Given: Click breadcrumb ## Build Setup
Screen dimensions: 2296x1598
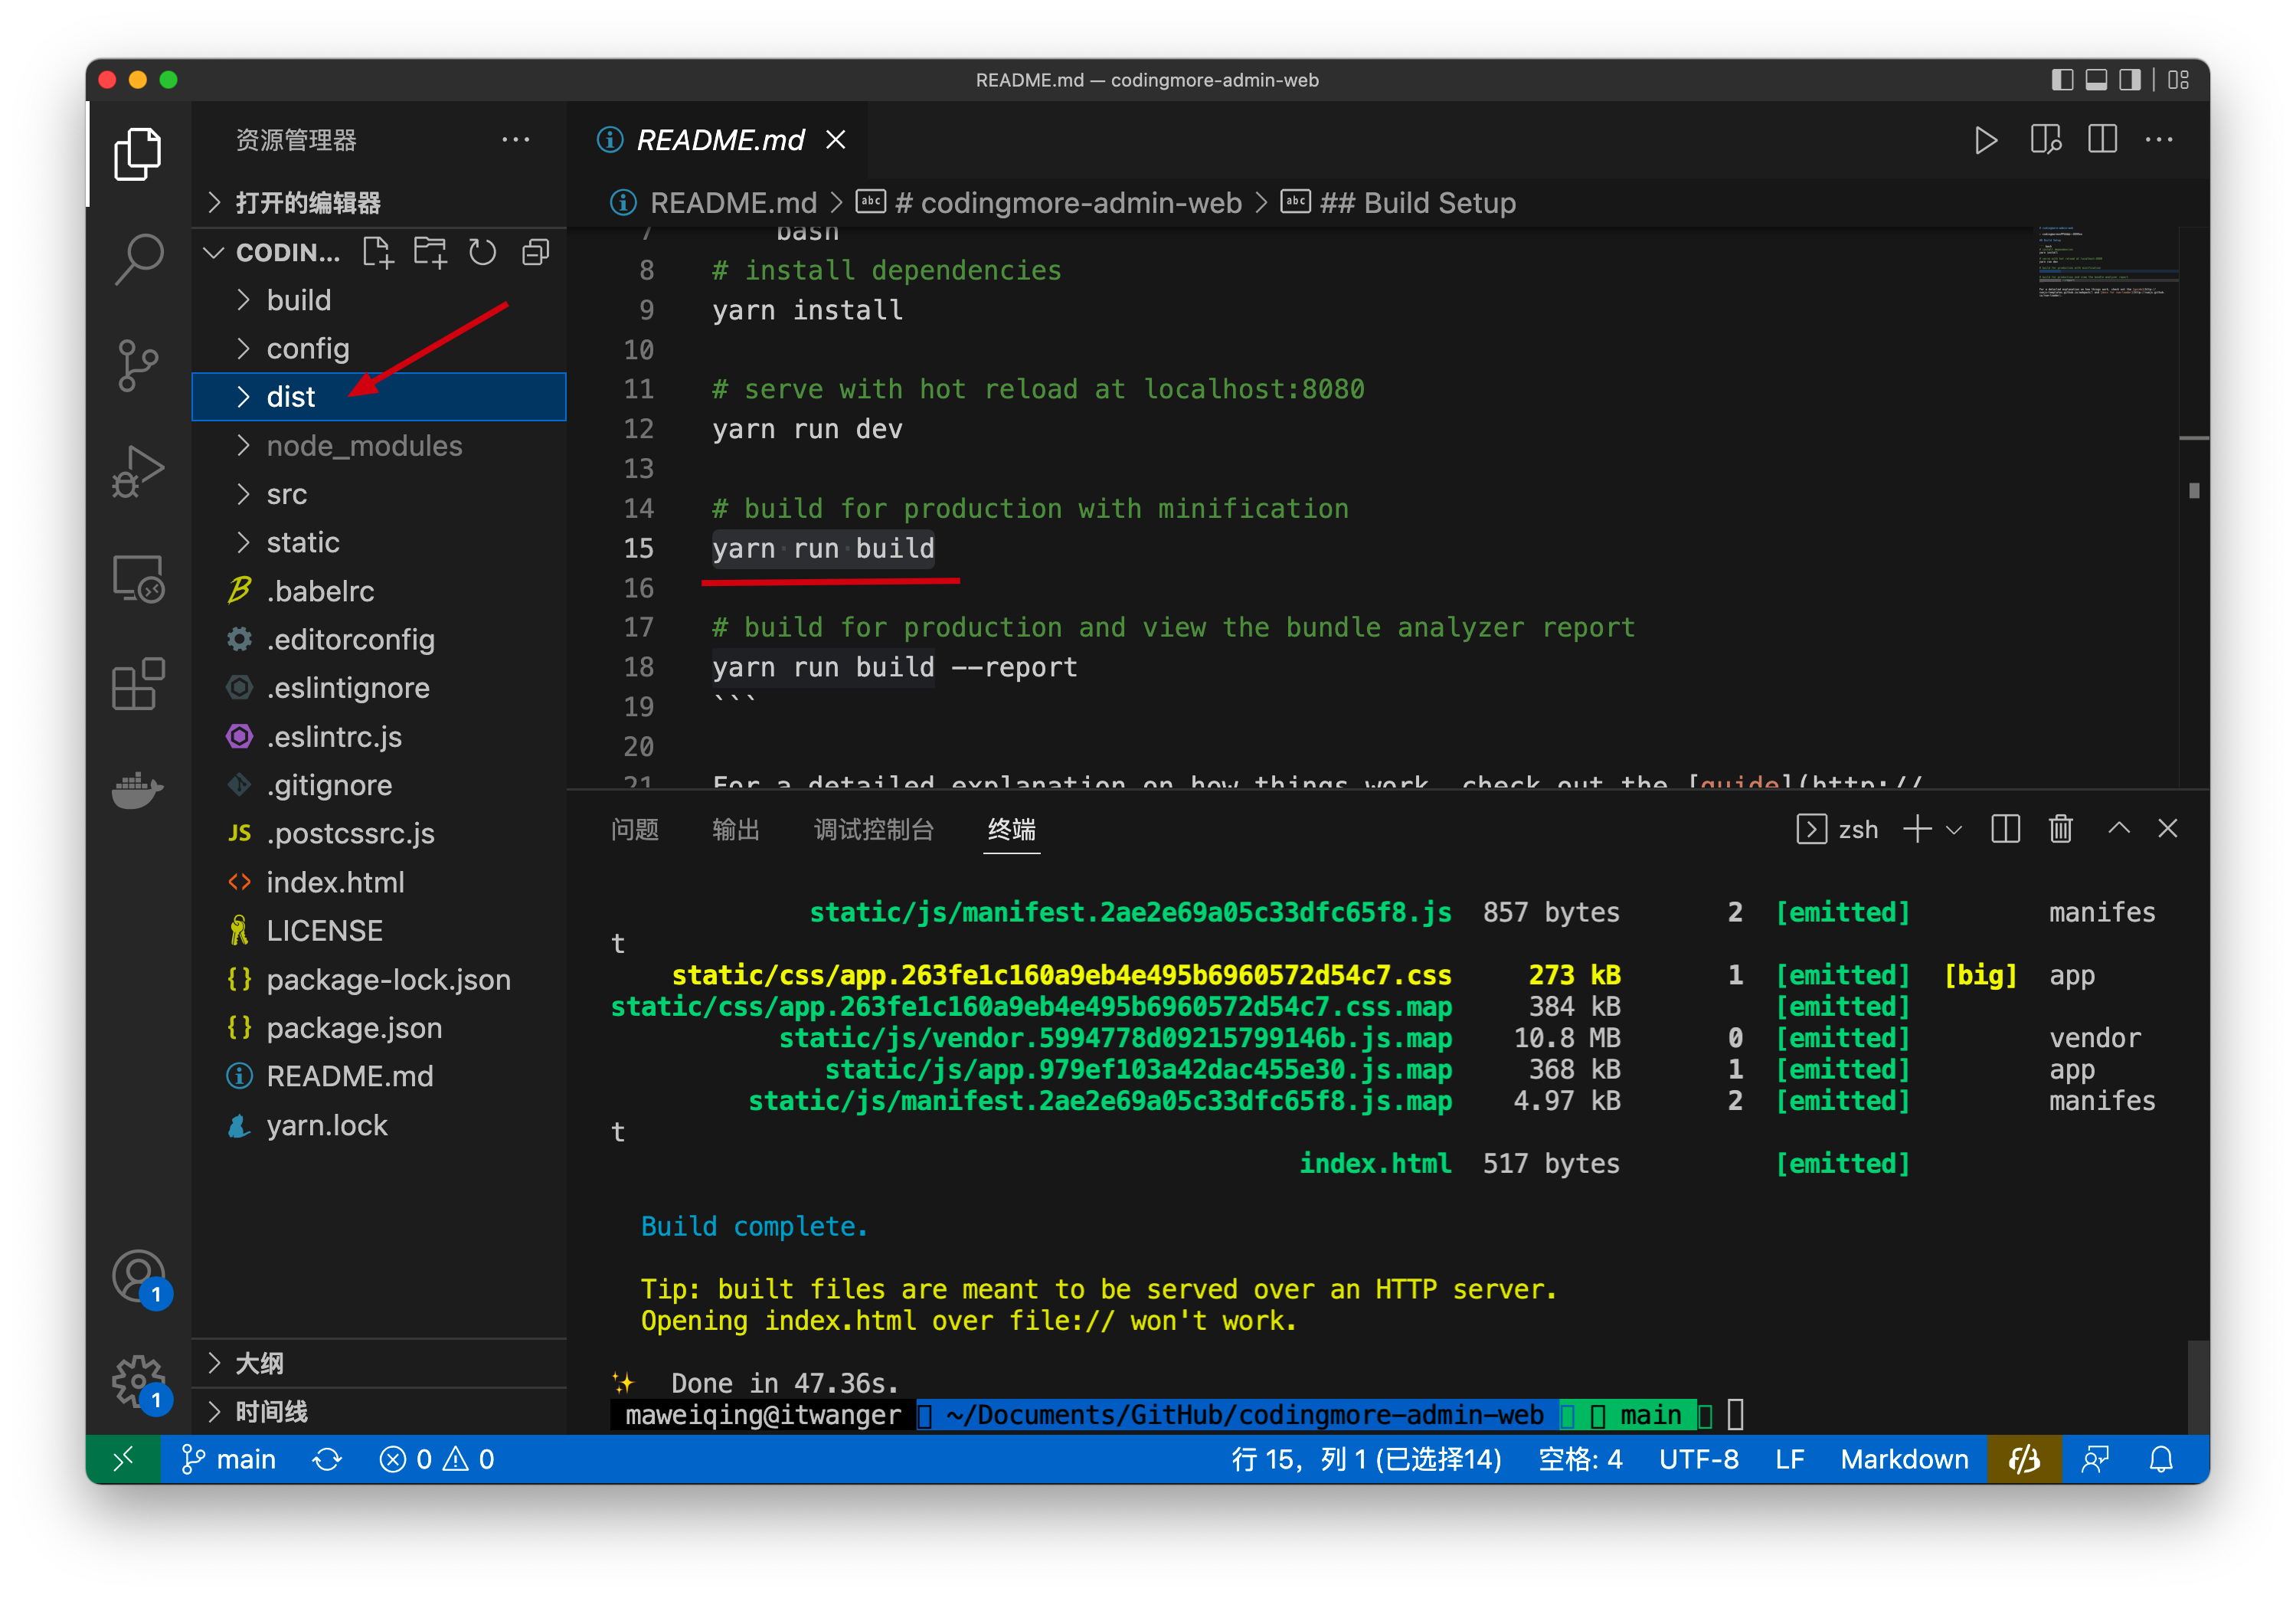Looking at the screenshot, I should point(1399,203).
